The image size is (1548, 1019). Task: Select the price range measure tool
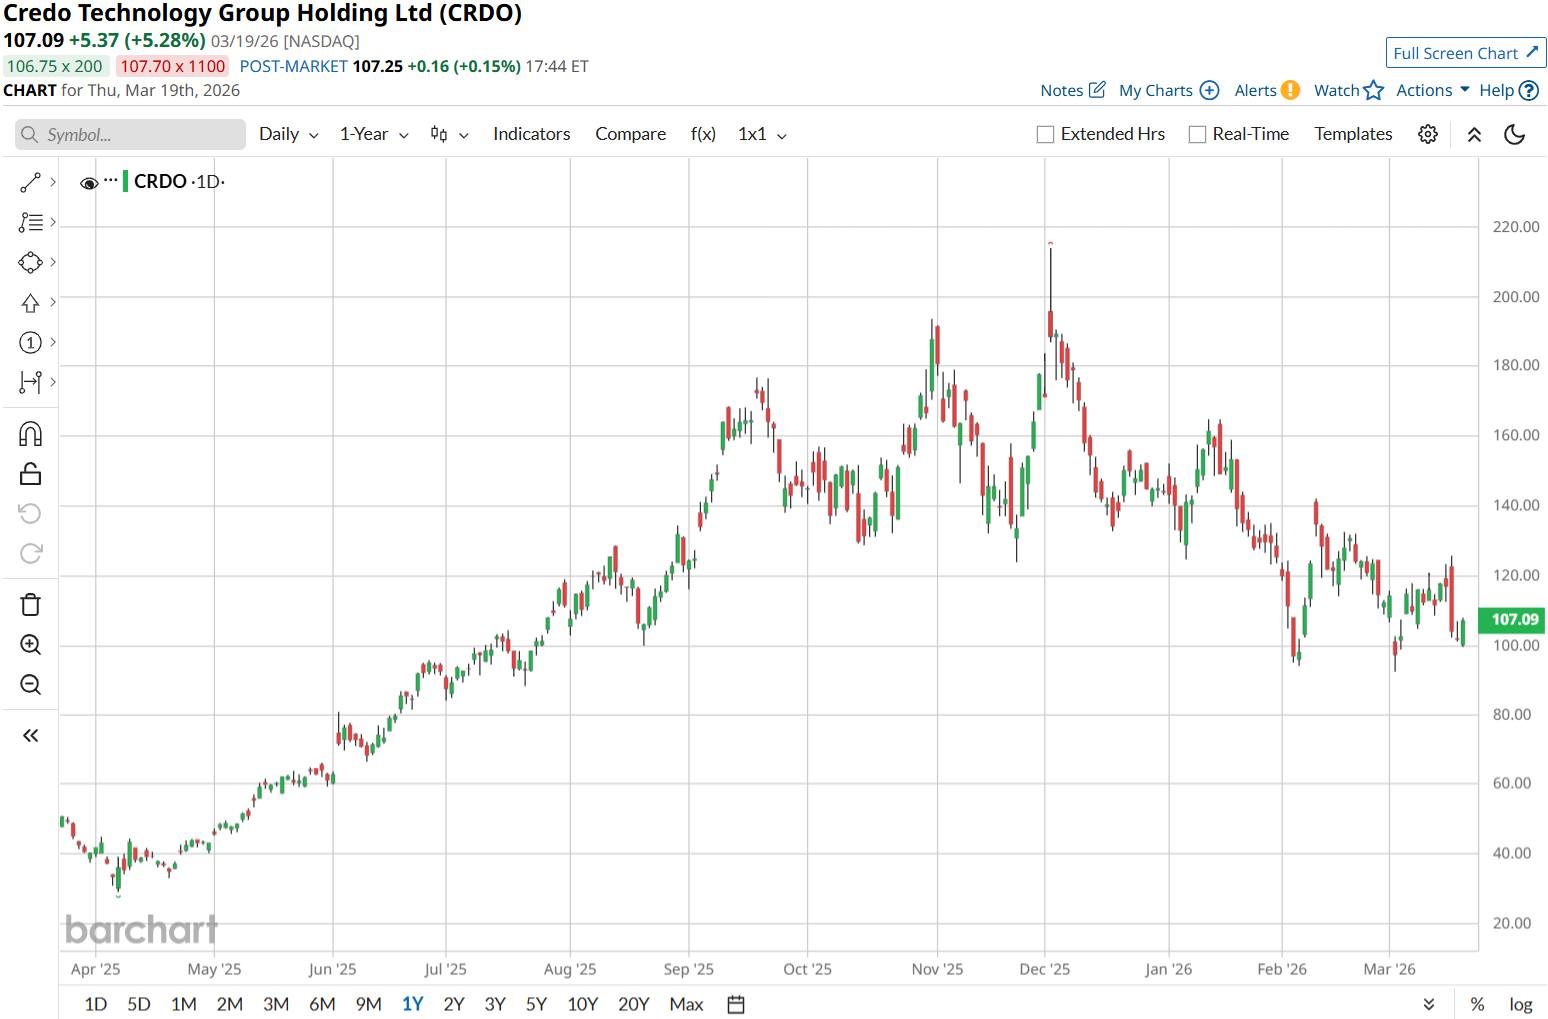30,382
